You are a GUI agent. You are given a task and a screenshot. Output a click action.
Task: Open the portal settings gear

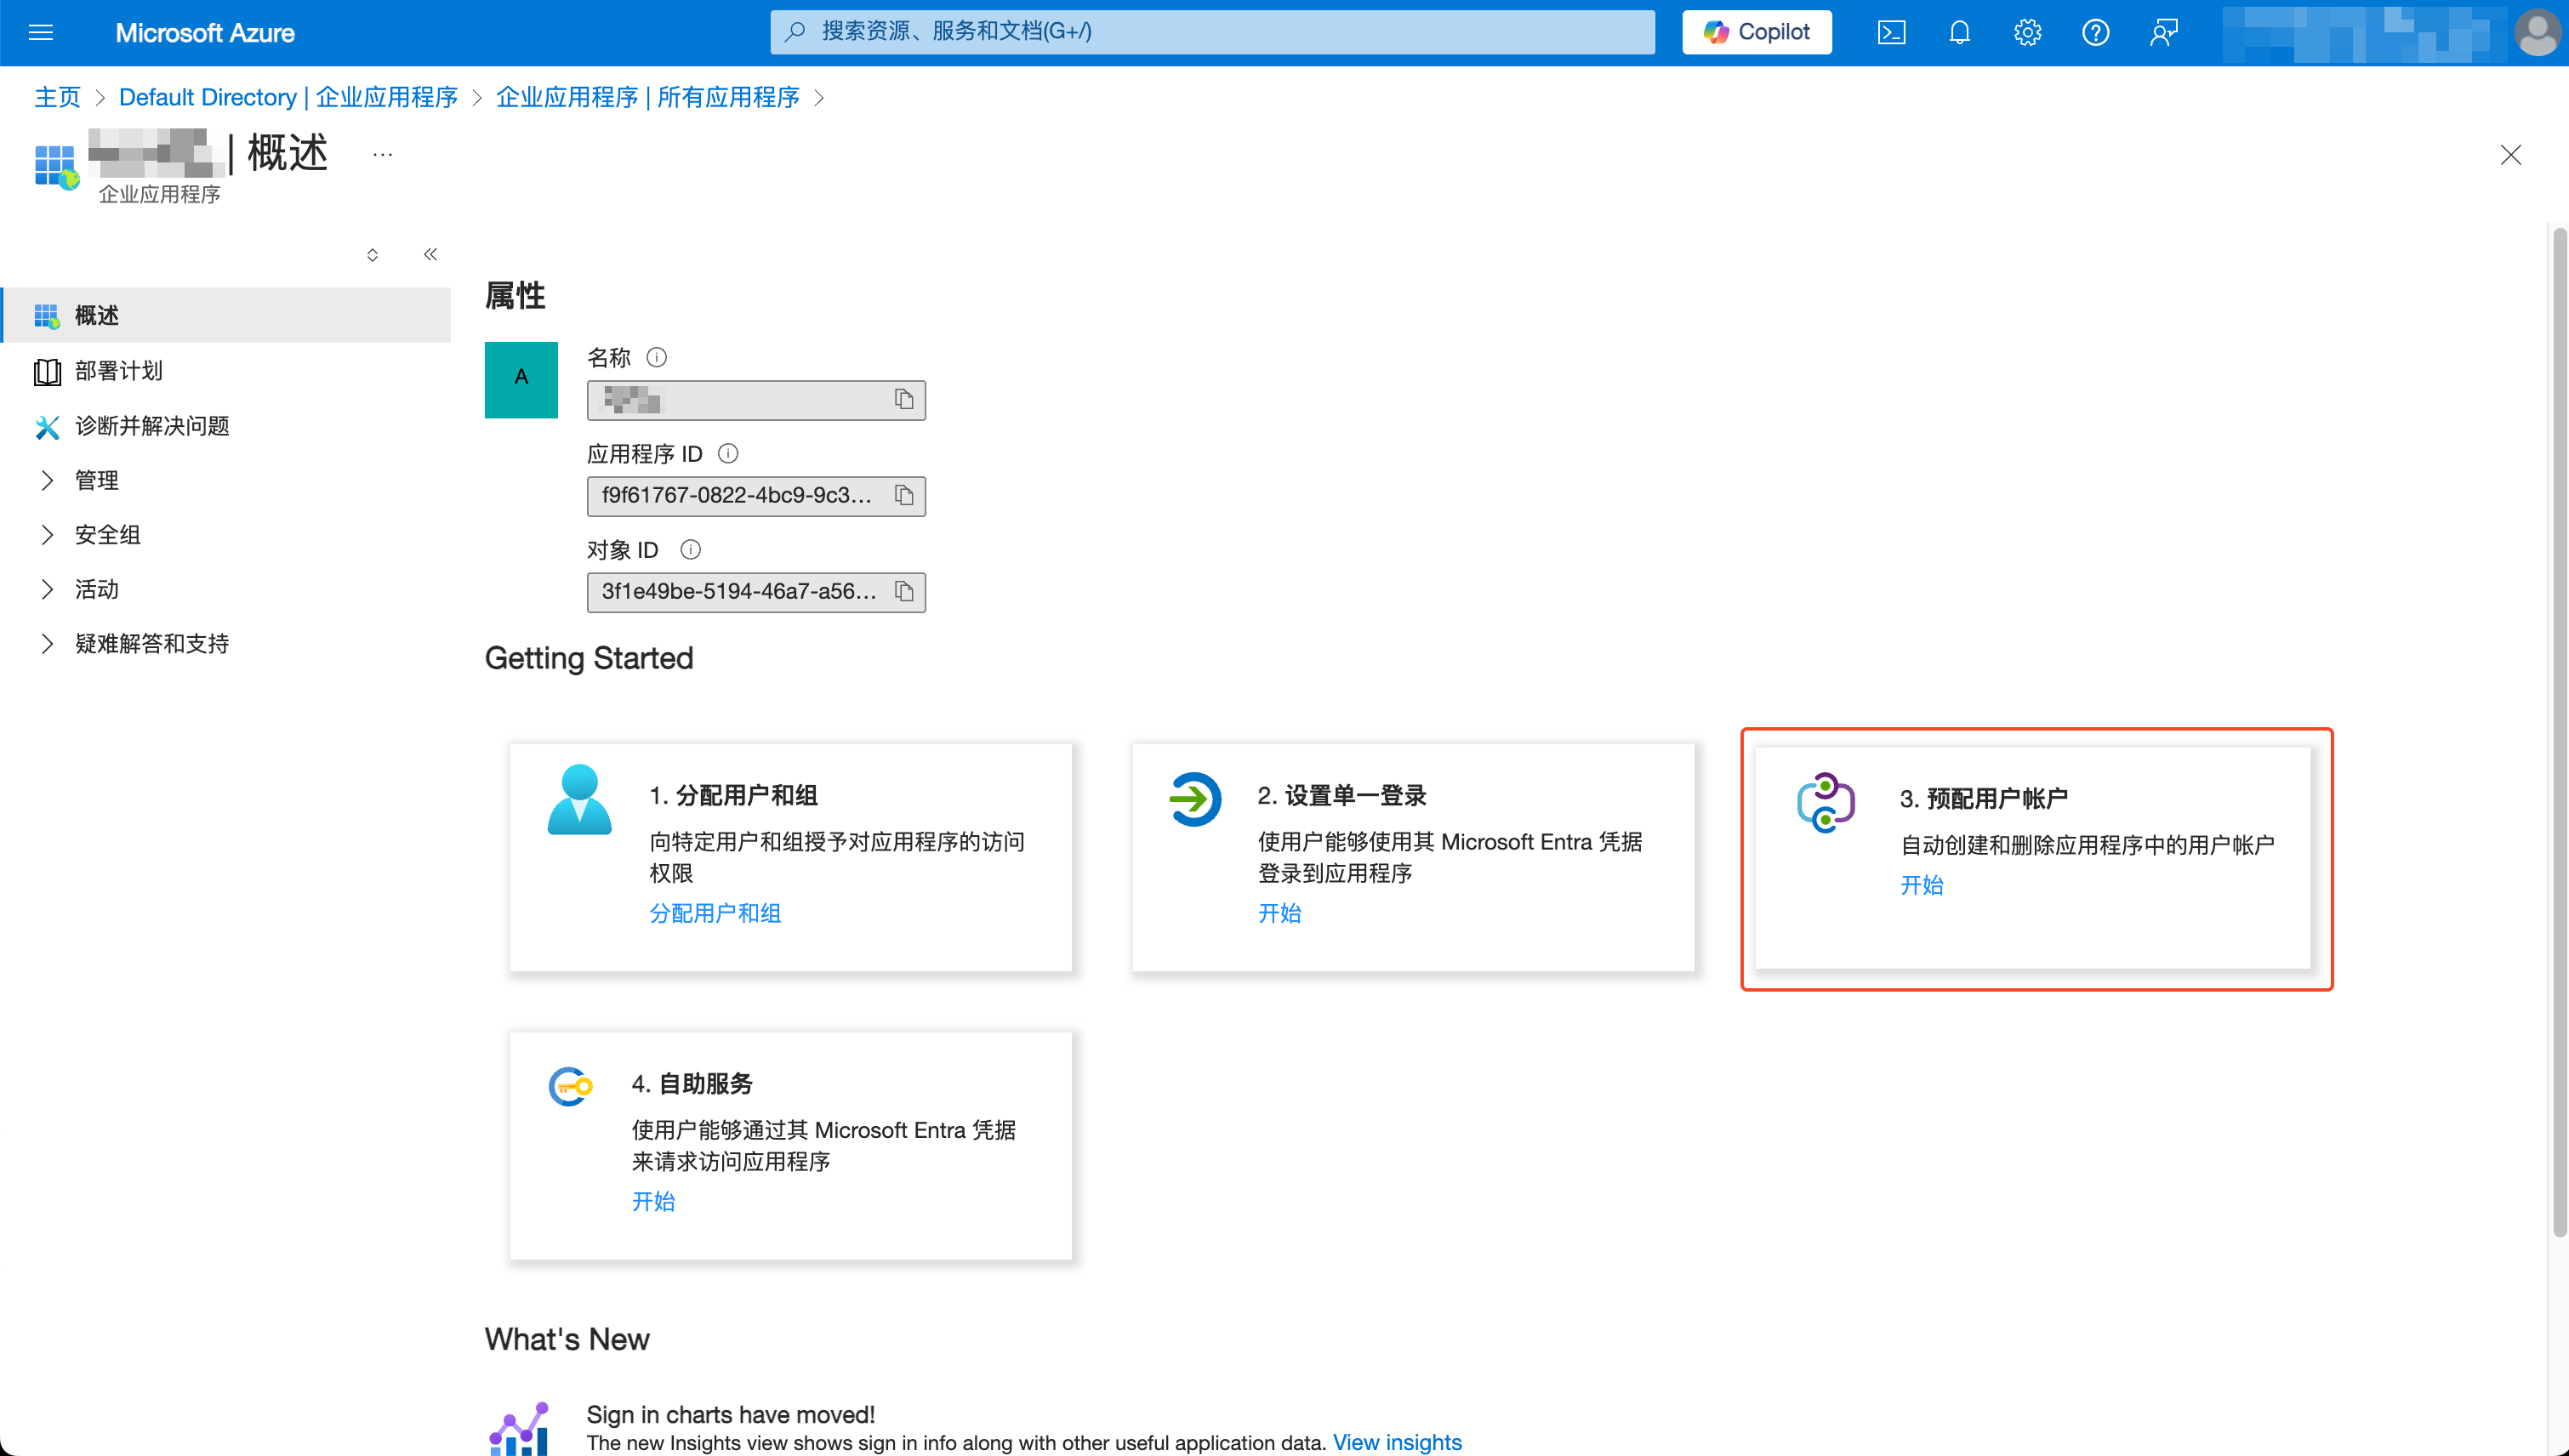point(2026,32)
